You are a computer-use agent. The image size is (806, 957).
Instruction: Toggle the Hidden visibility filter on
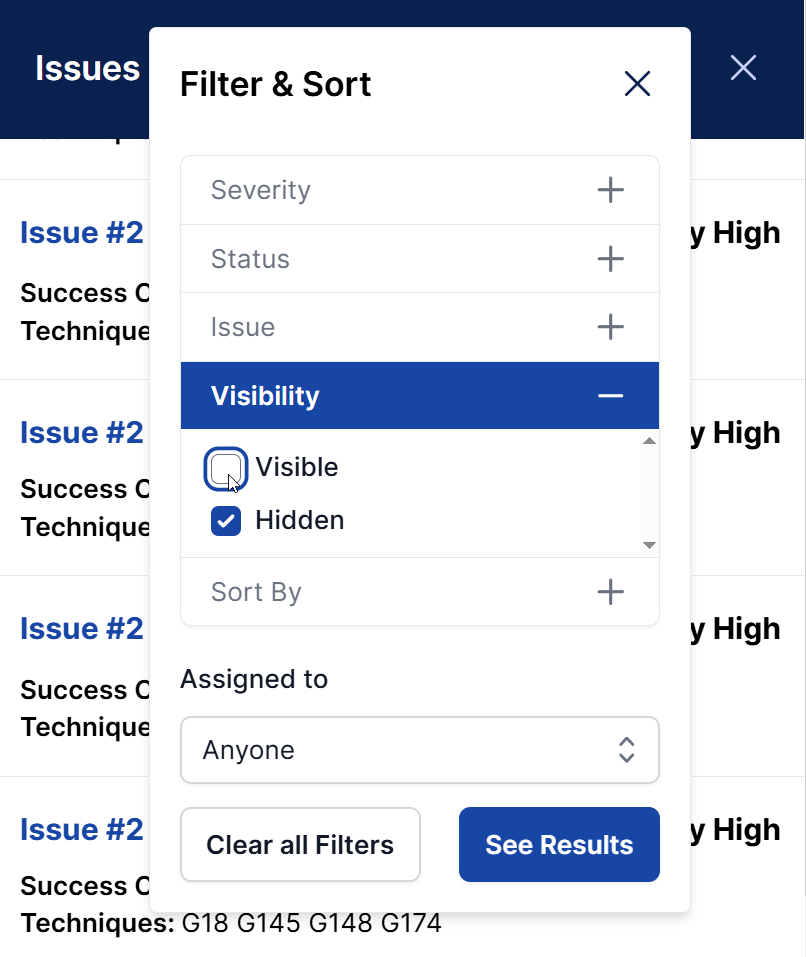pyautogui.click(x=225, y=520)
